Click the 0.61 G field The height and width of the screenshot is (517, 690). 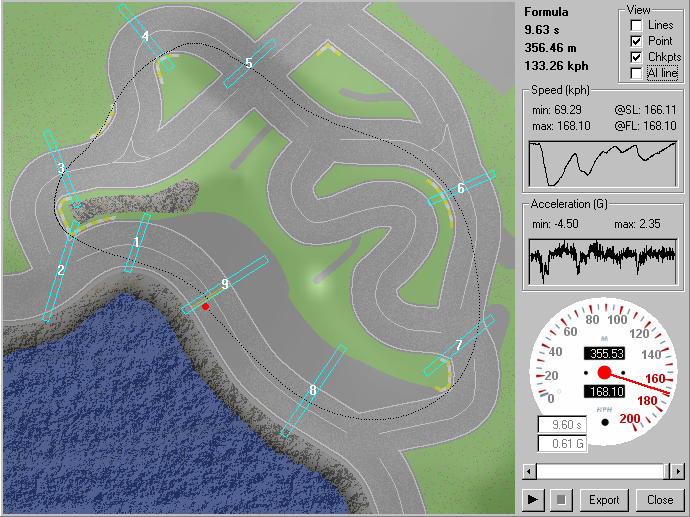click(x=562, y=444)
